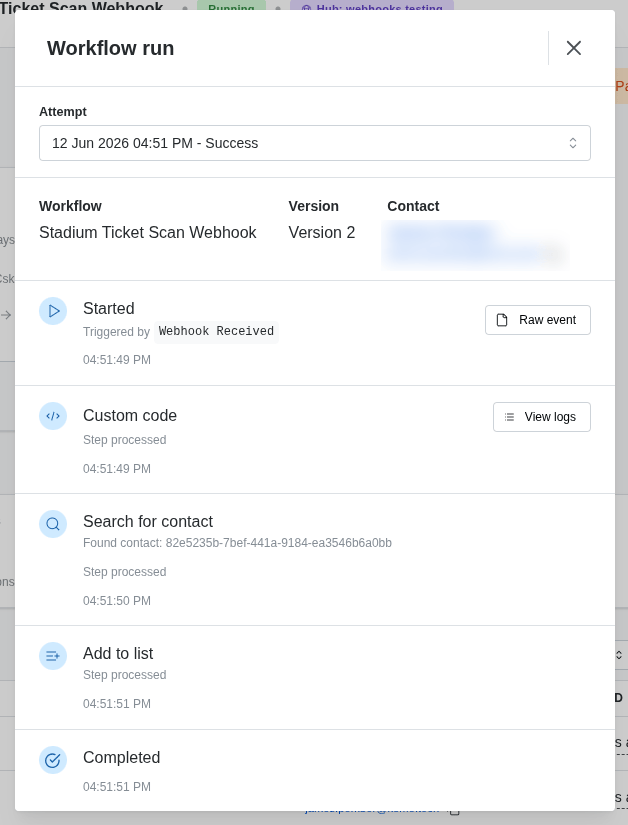
Task: Click the Running status badge behind dialog
Action: [231, 7]
